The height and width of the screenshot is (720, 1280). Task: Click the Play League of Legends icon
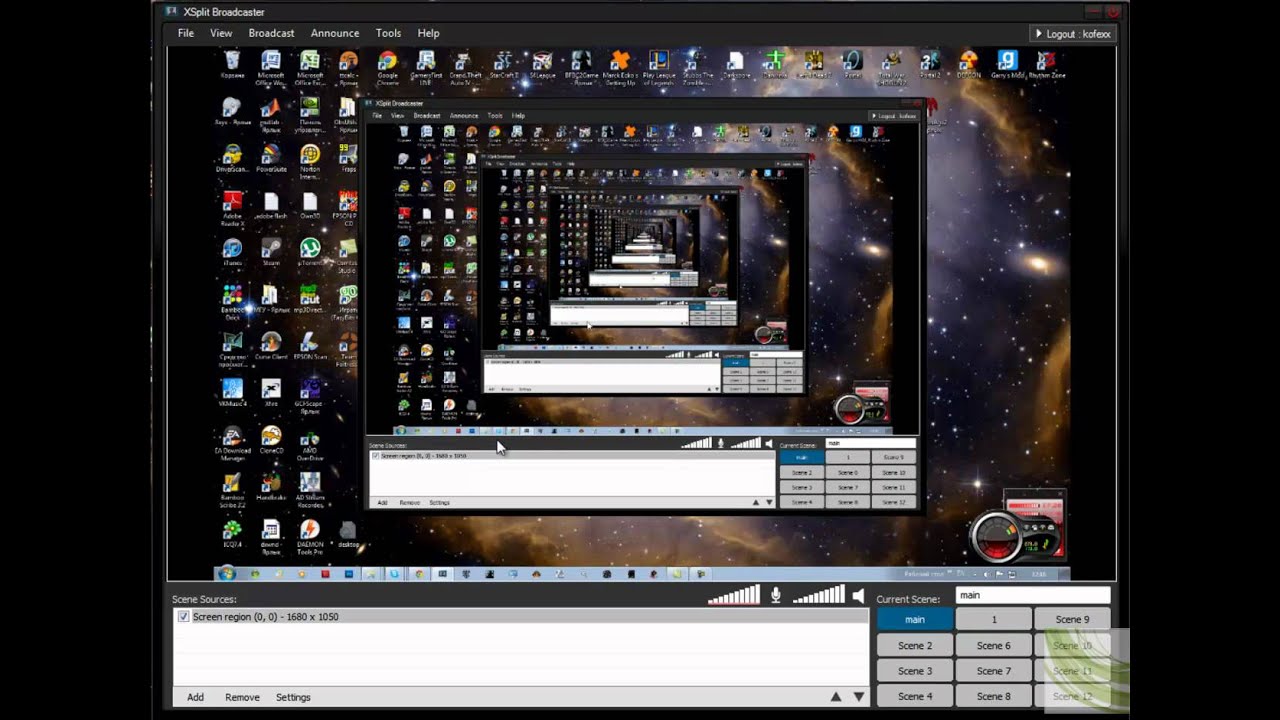[x=659, y=69]
